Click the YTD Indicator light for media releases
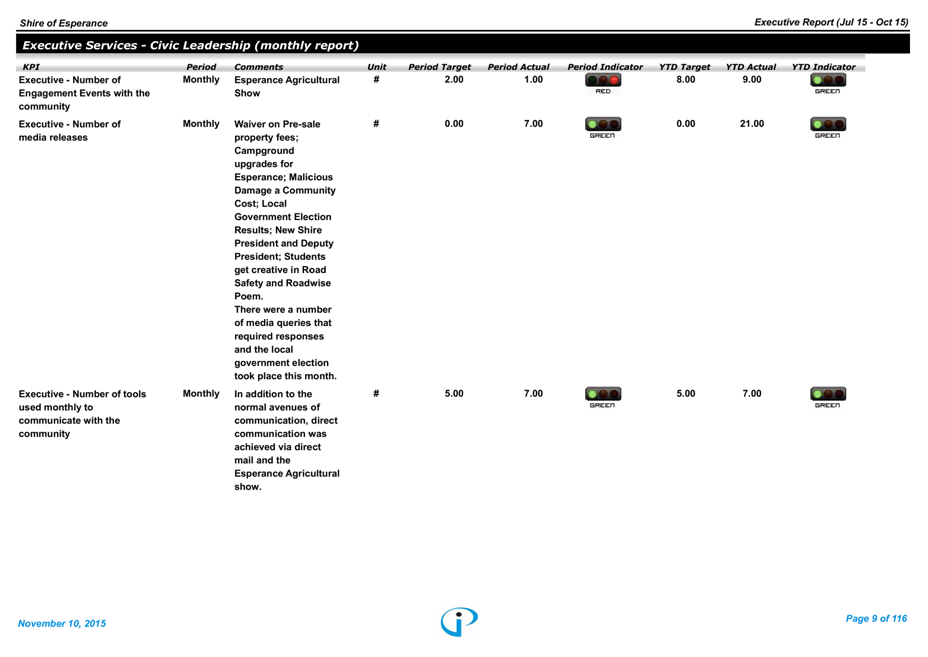Viewport: 928px width, 657px height. [x=827, y=129]
